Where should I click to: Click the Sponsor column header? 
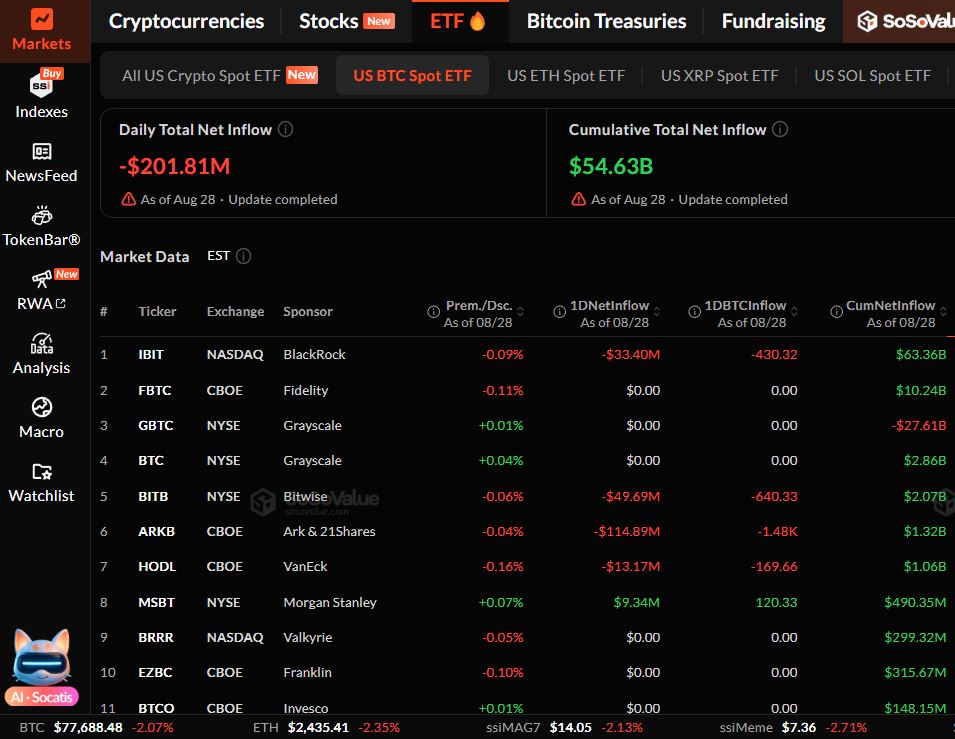[308, 311]
